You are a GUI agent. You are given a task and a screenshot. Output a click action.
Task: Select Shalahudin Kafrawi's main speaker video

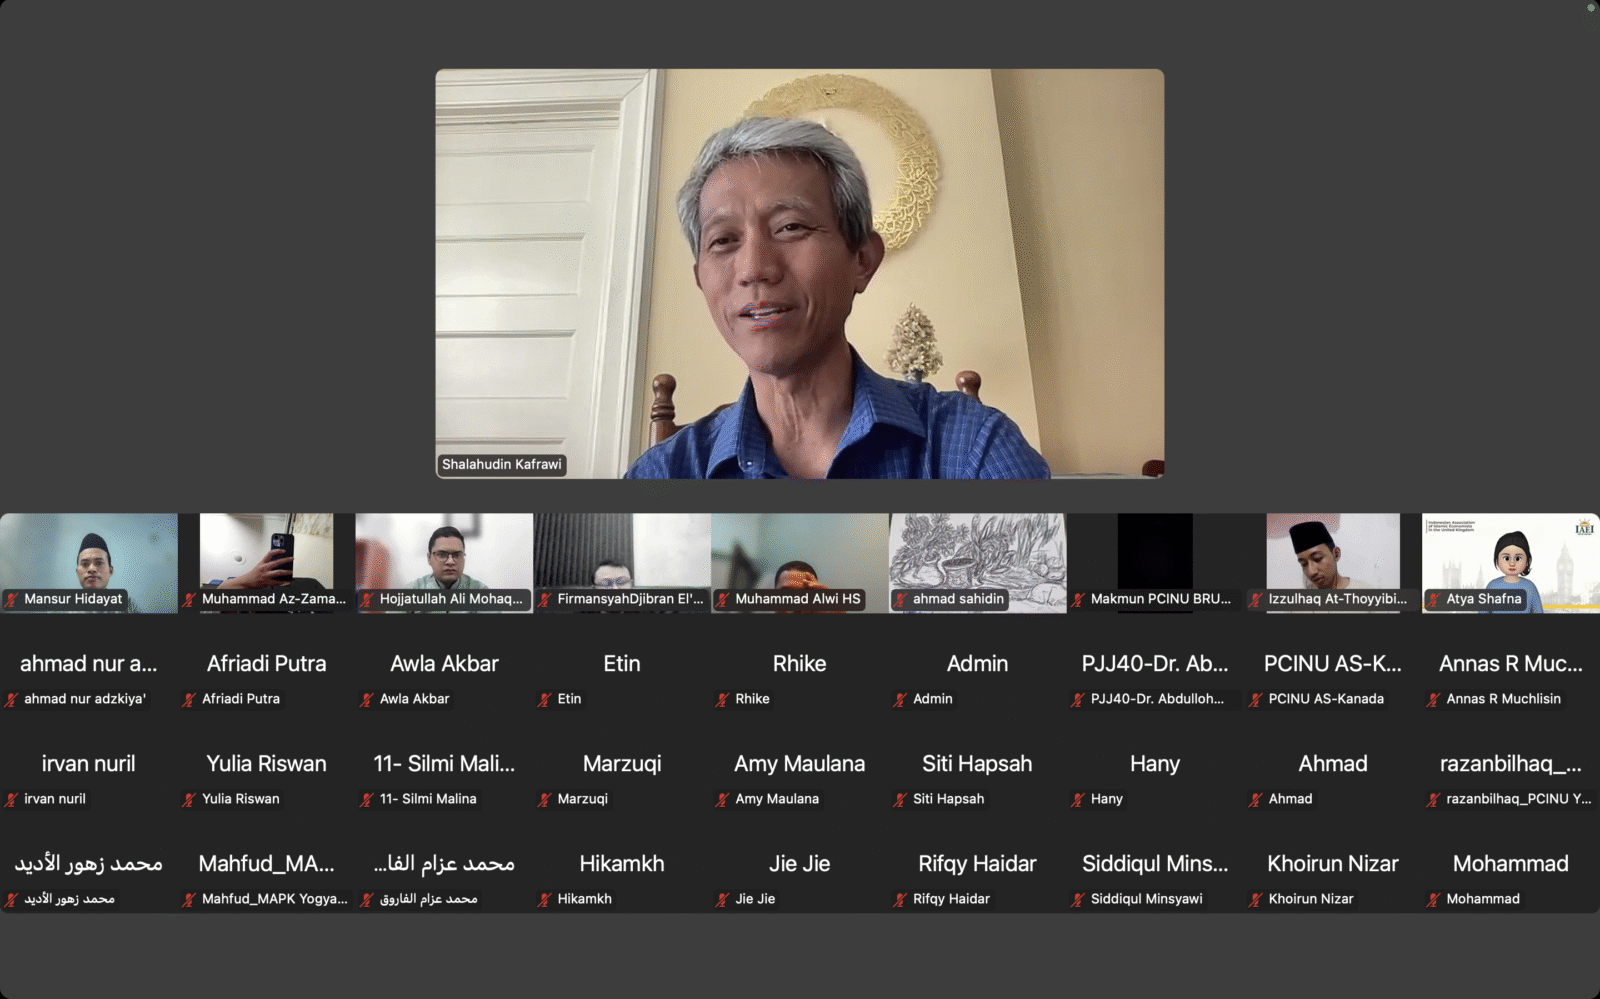(799, 273)
